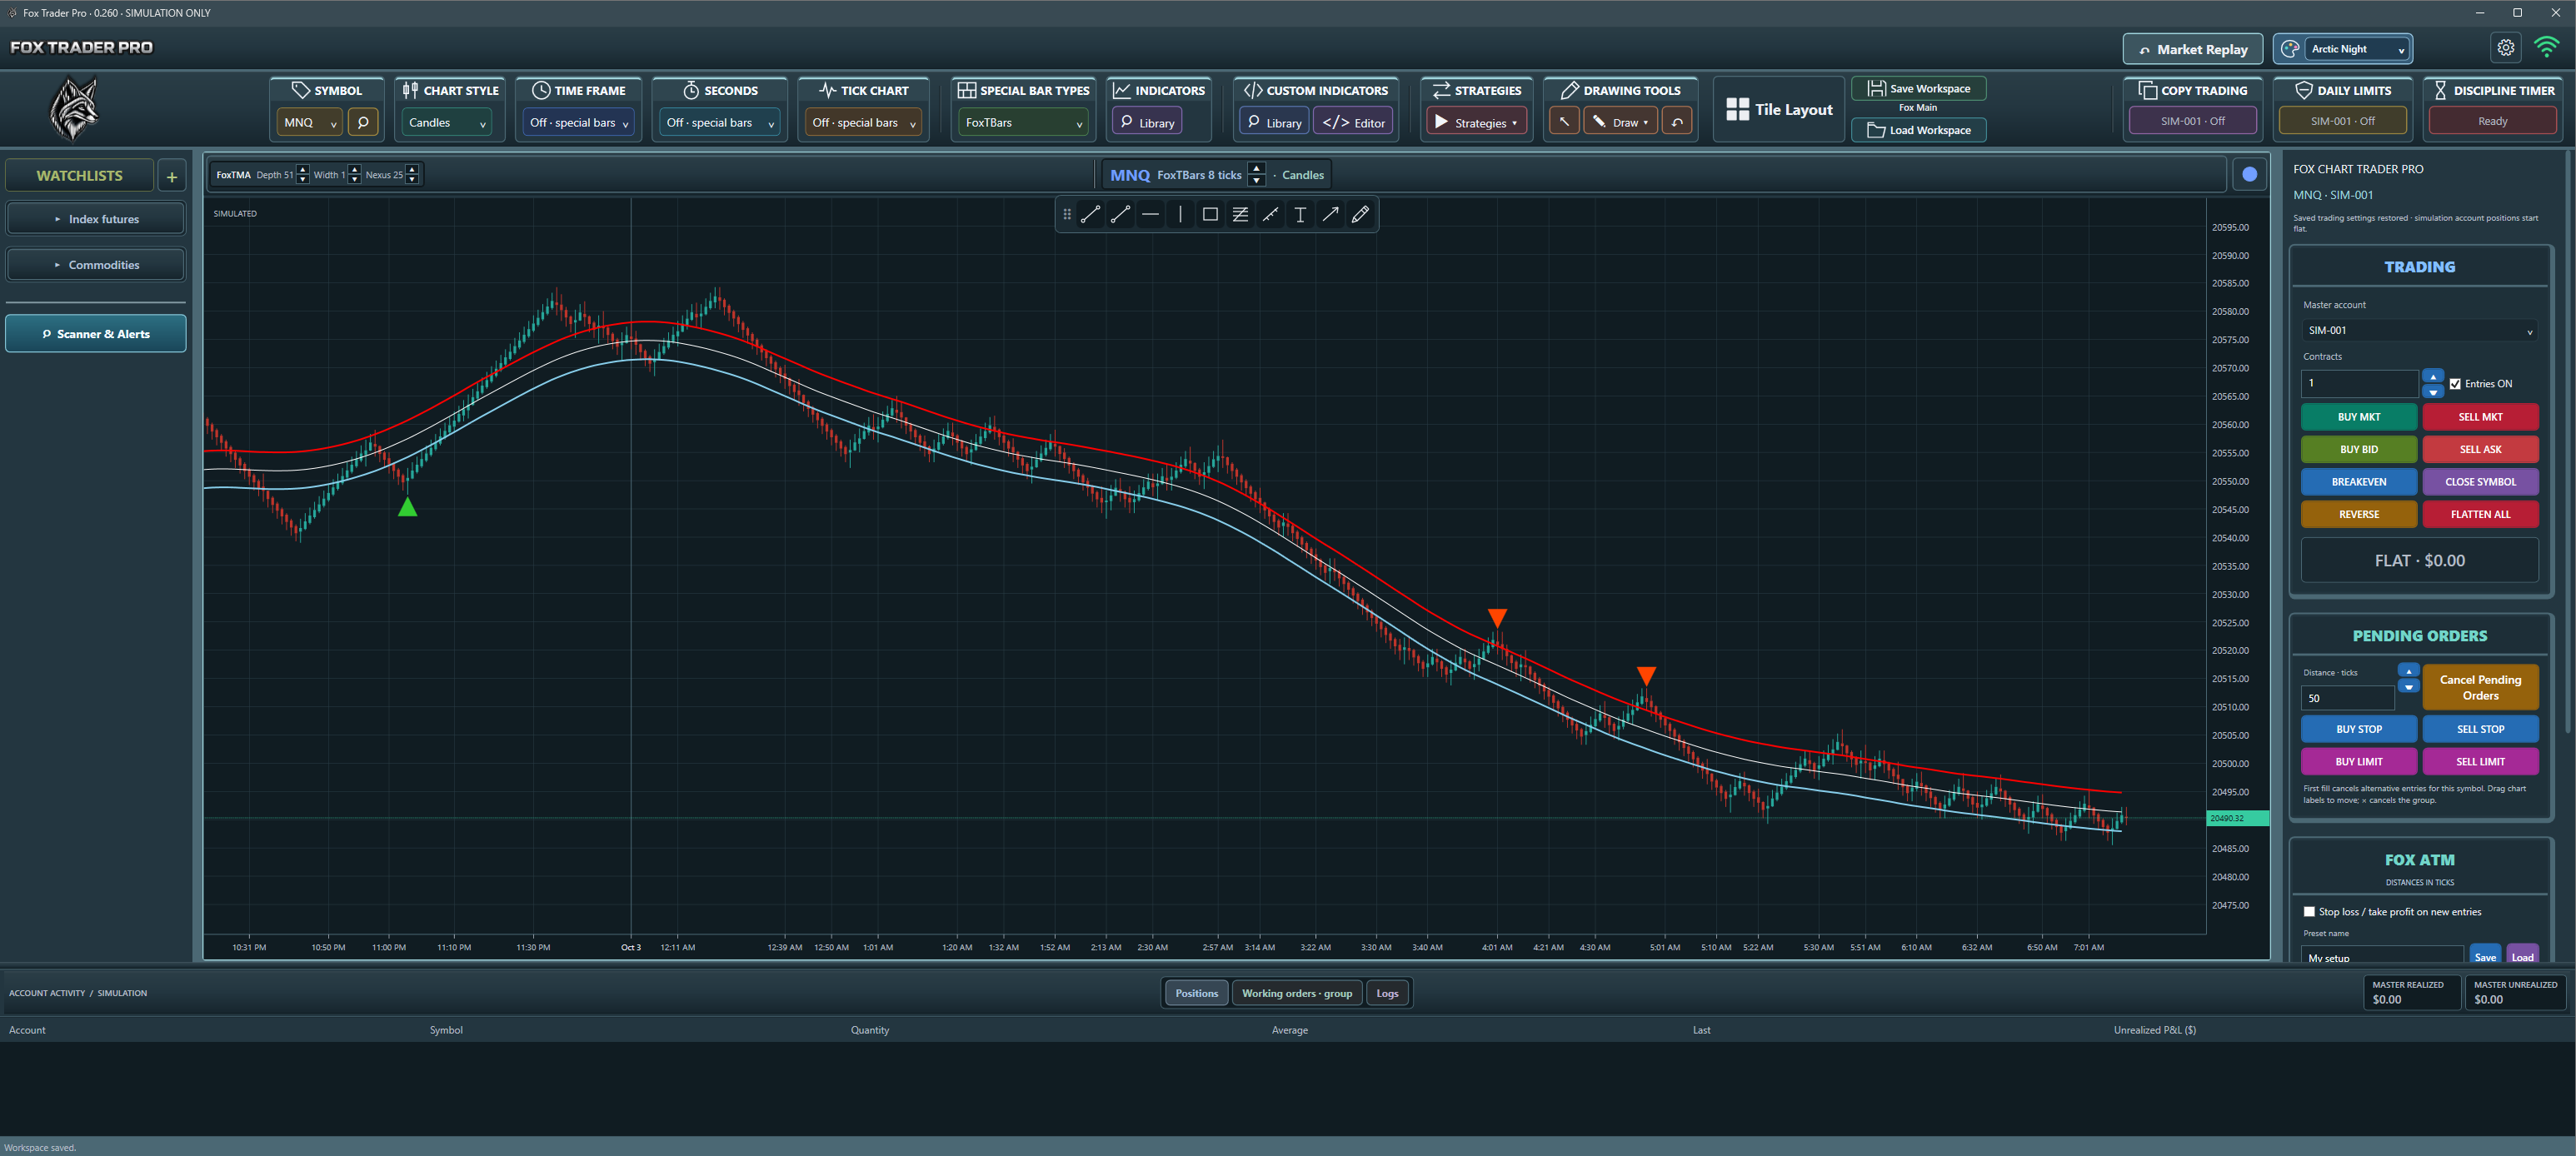Click the FLATTEN ALL button
This screenshot has width=2576, height=1156.
[2480, 514]
